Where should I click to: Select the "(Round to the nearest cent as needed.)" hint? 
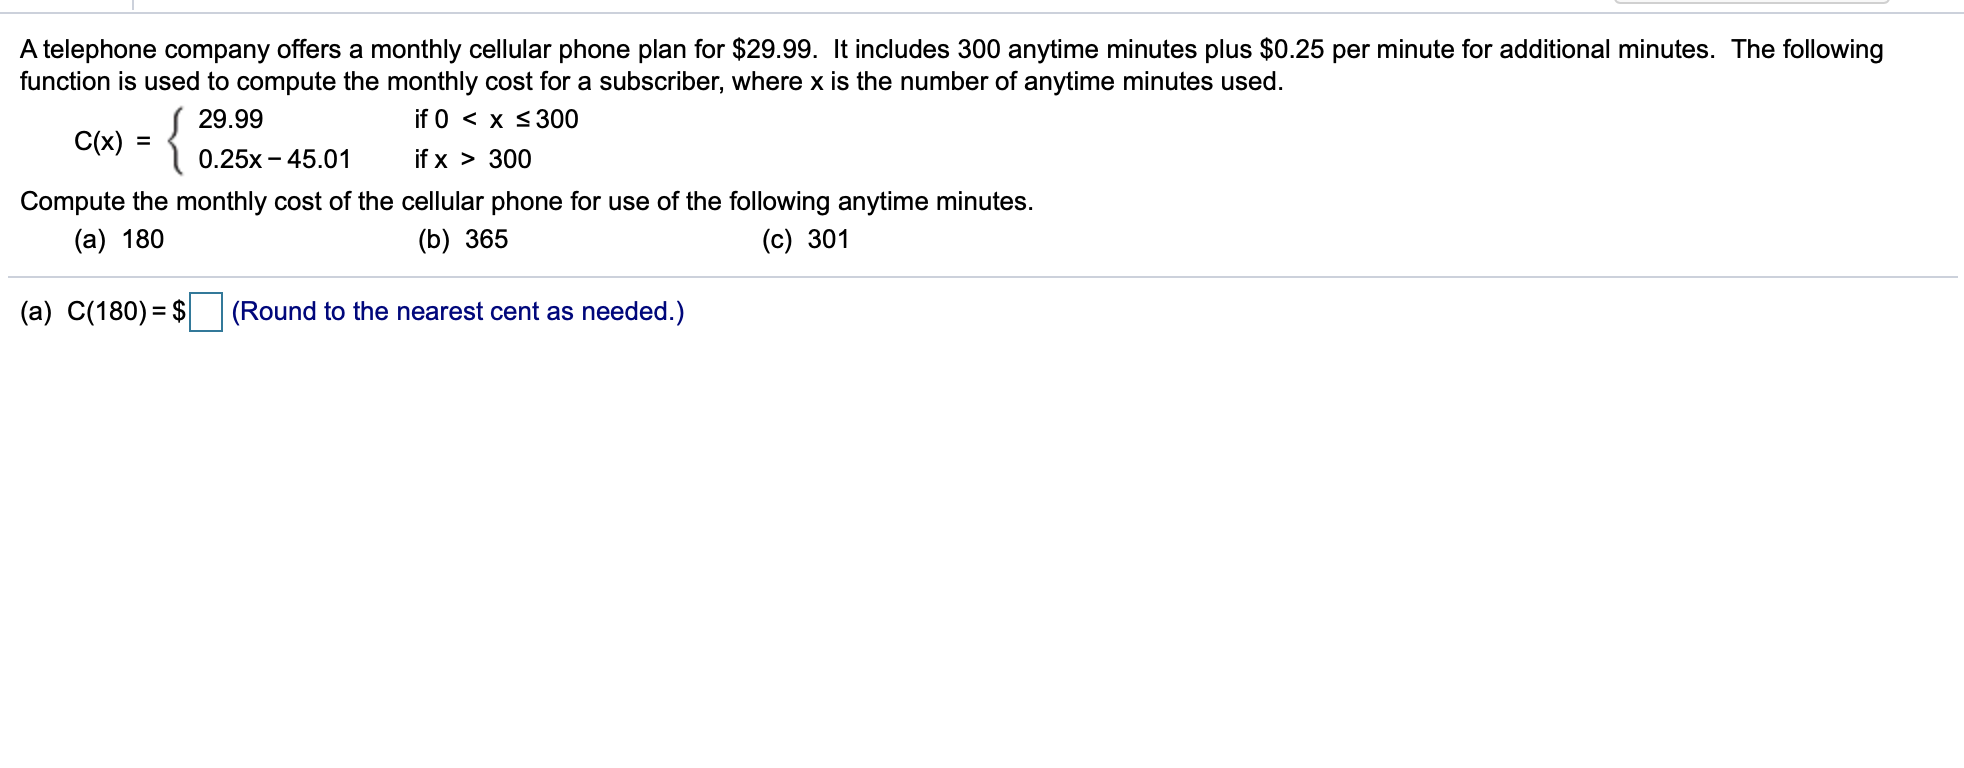click(456, 312)
